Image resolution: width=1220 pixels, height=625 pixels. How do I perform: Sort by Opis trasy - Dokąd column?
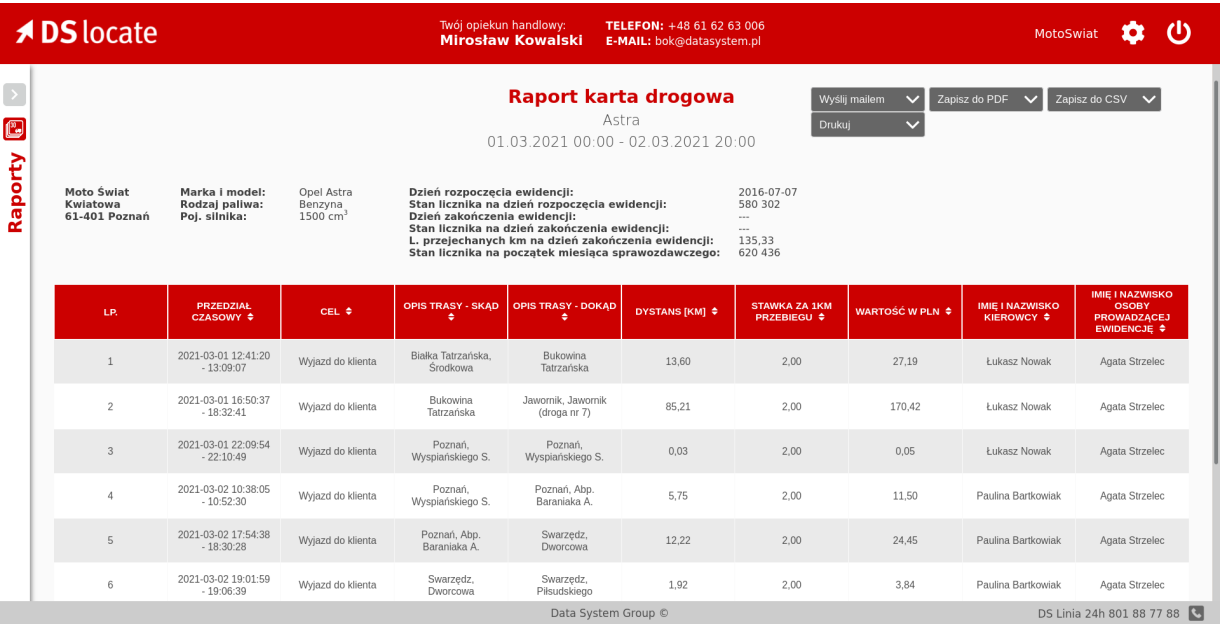(564, 312)
